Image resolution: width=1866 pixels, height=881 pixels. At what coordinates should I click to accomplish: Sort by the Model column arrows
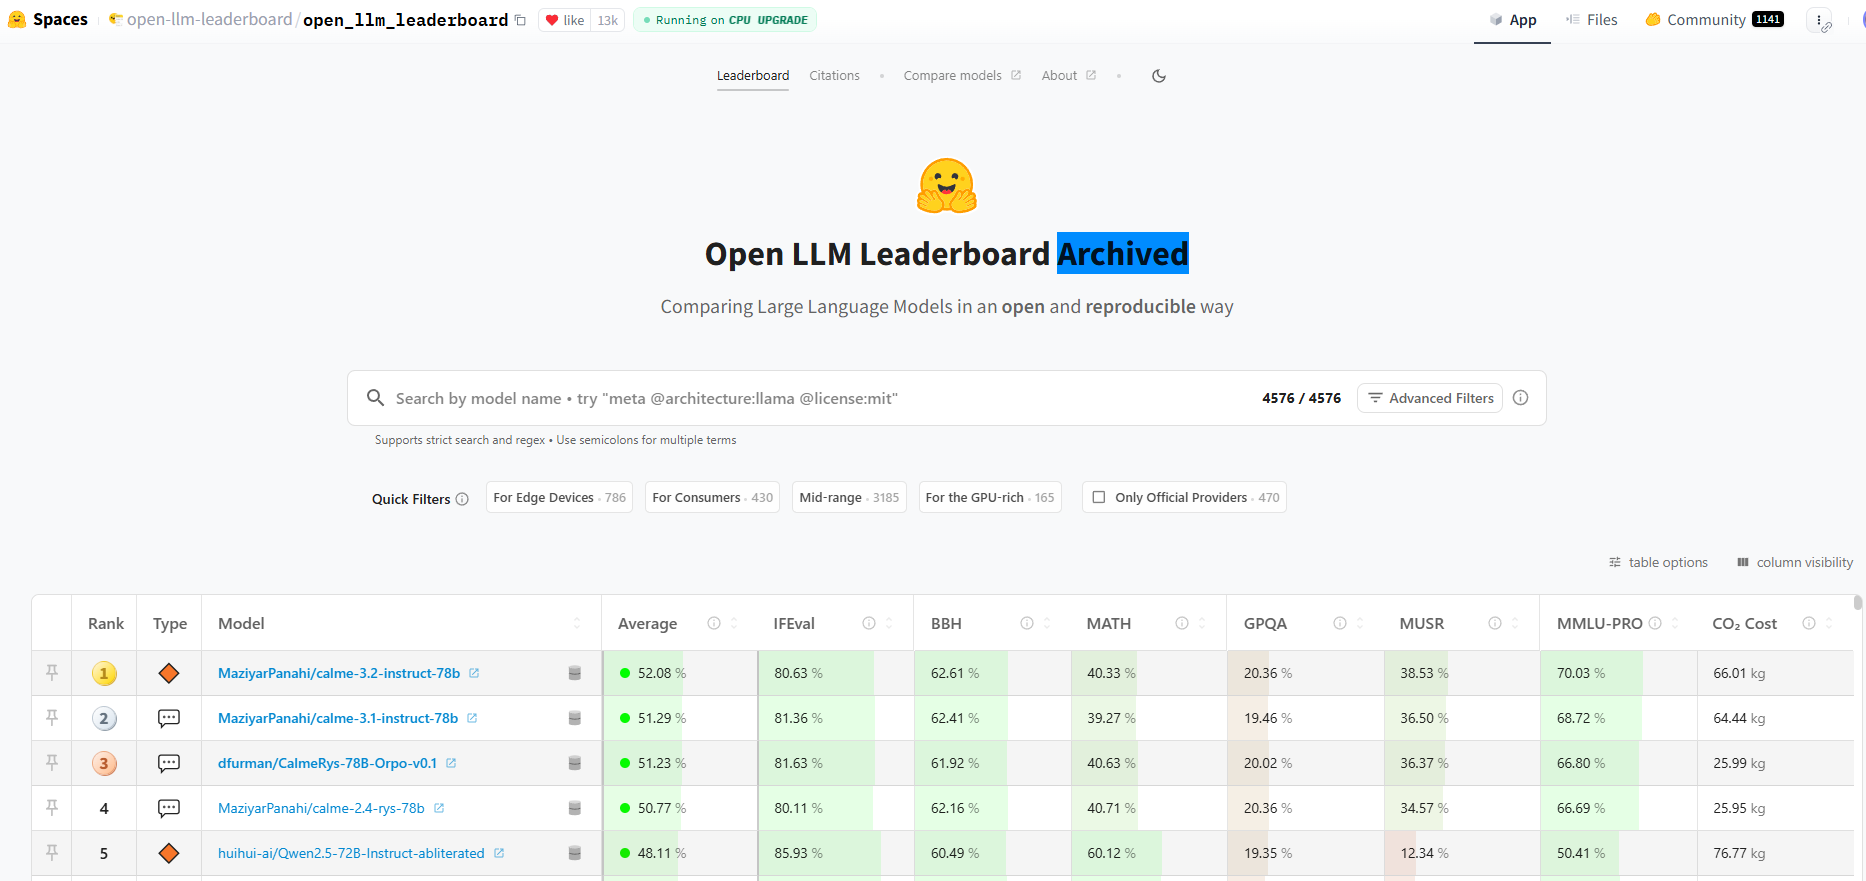577,623
